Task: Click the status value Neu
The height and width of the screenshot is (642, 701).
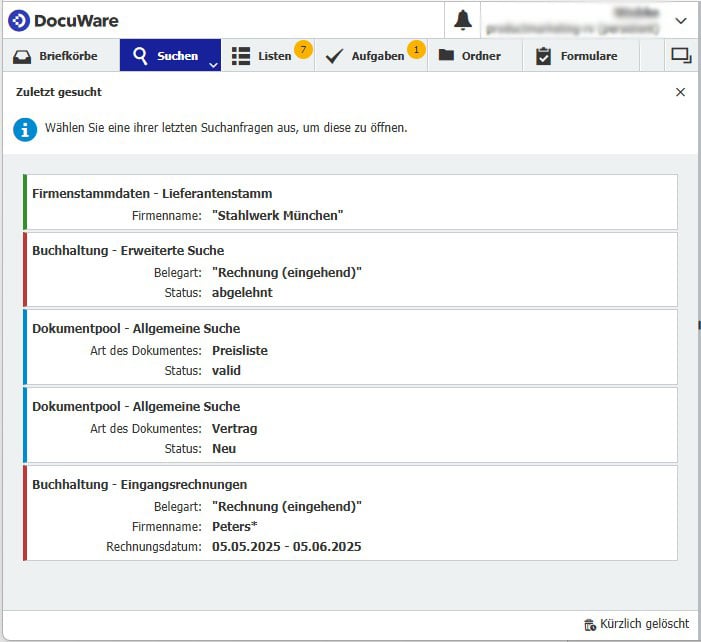Action: click(224, 448)
